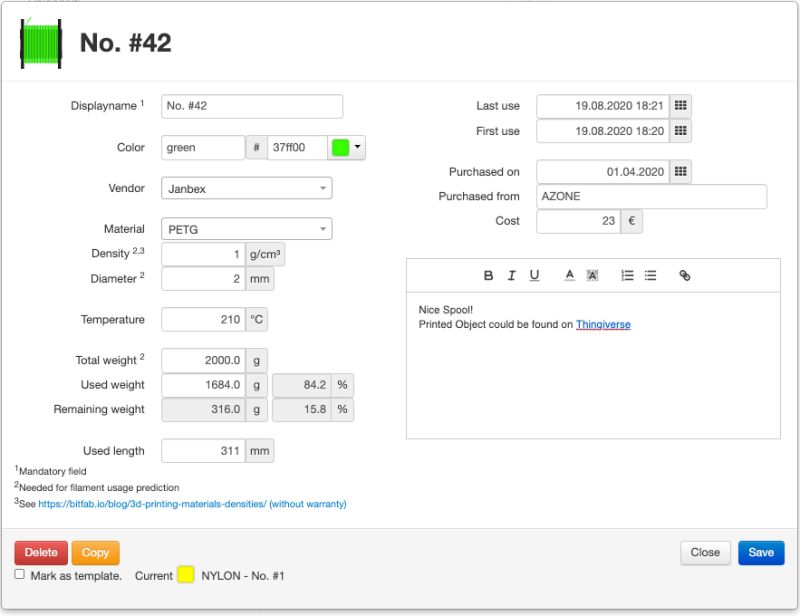Insert a bulleted list
The height and width of the screenshot is (616, 800).
click(650, 276)
